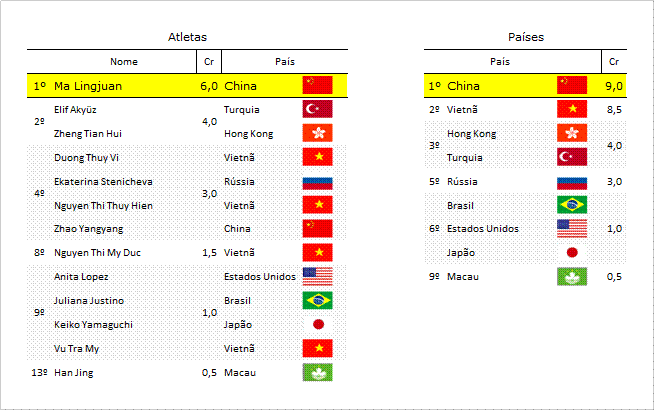Click the China flag in the Países first row
This screenshot has width=655, height=411.
click(x=572, y=85)
